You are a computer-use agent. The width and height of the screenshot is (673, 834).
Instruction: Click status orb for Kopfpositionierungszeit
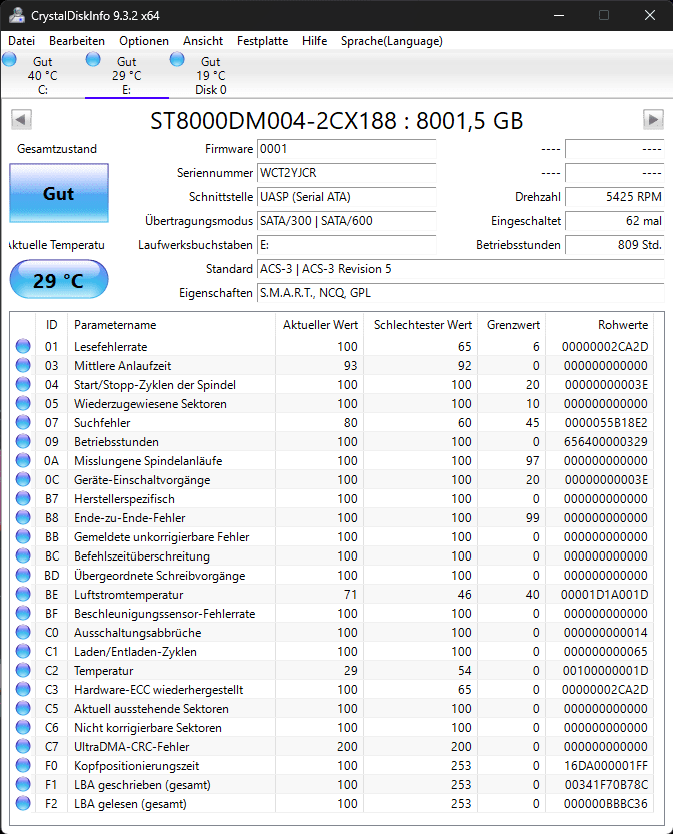23,765
